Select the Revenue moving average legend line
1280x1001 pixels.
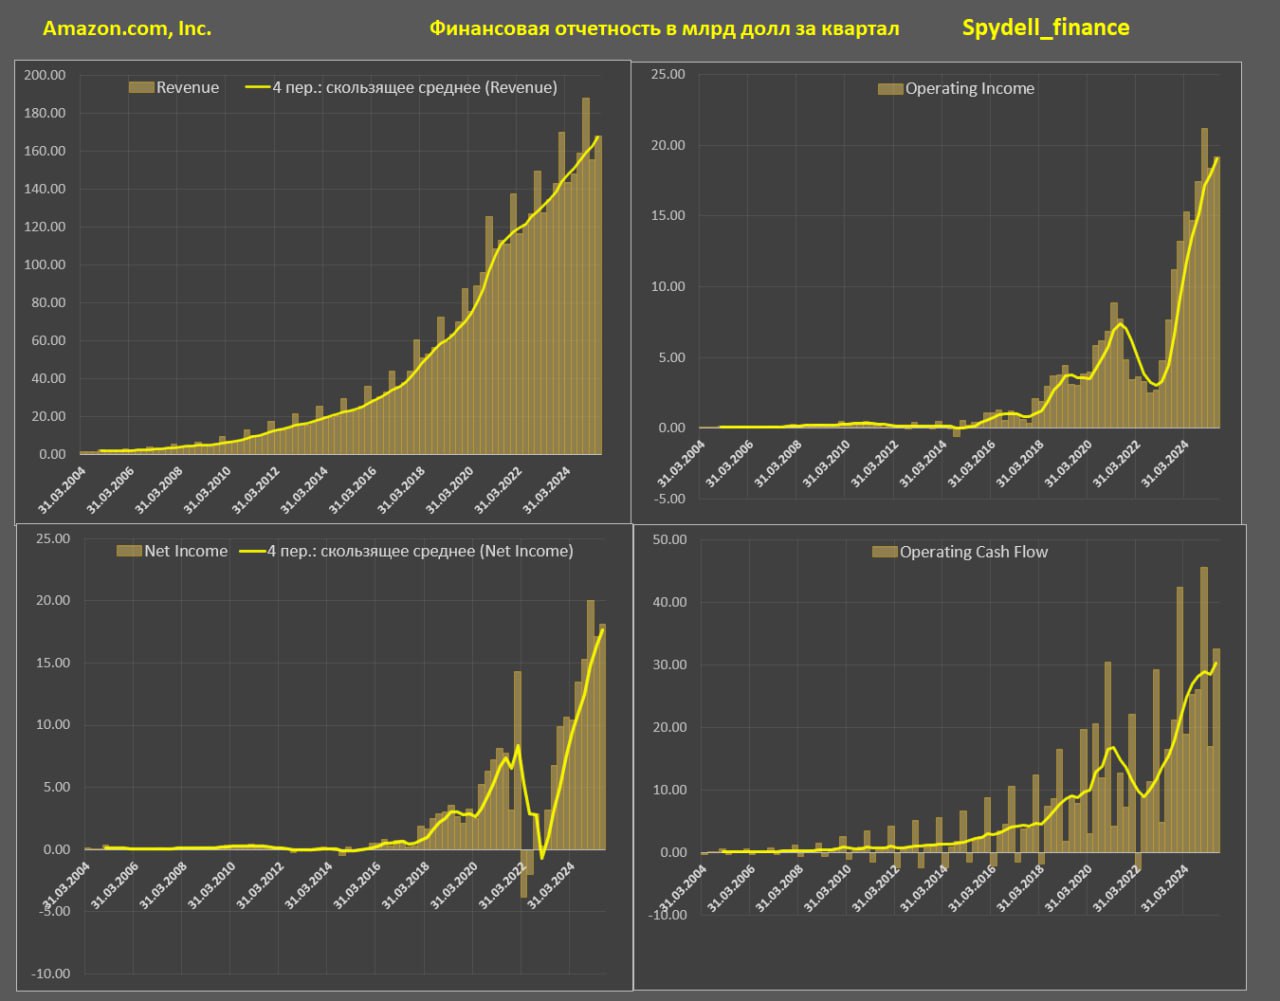(x=256, y=88)
